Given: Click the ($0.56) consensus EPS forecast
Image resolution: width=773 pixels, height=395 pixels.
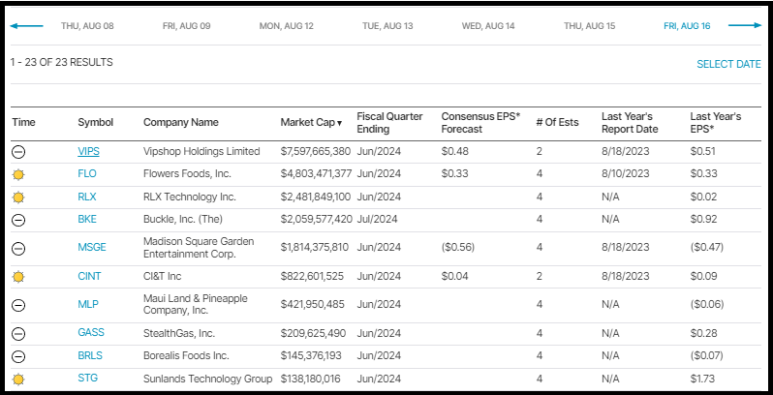Looking at the screenshot, I should click(x=458, y=248).
